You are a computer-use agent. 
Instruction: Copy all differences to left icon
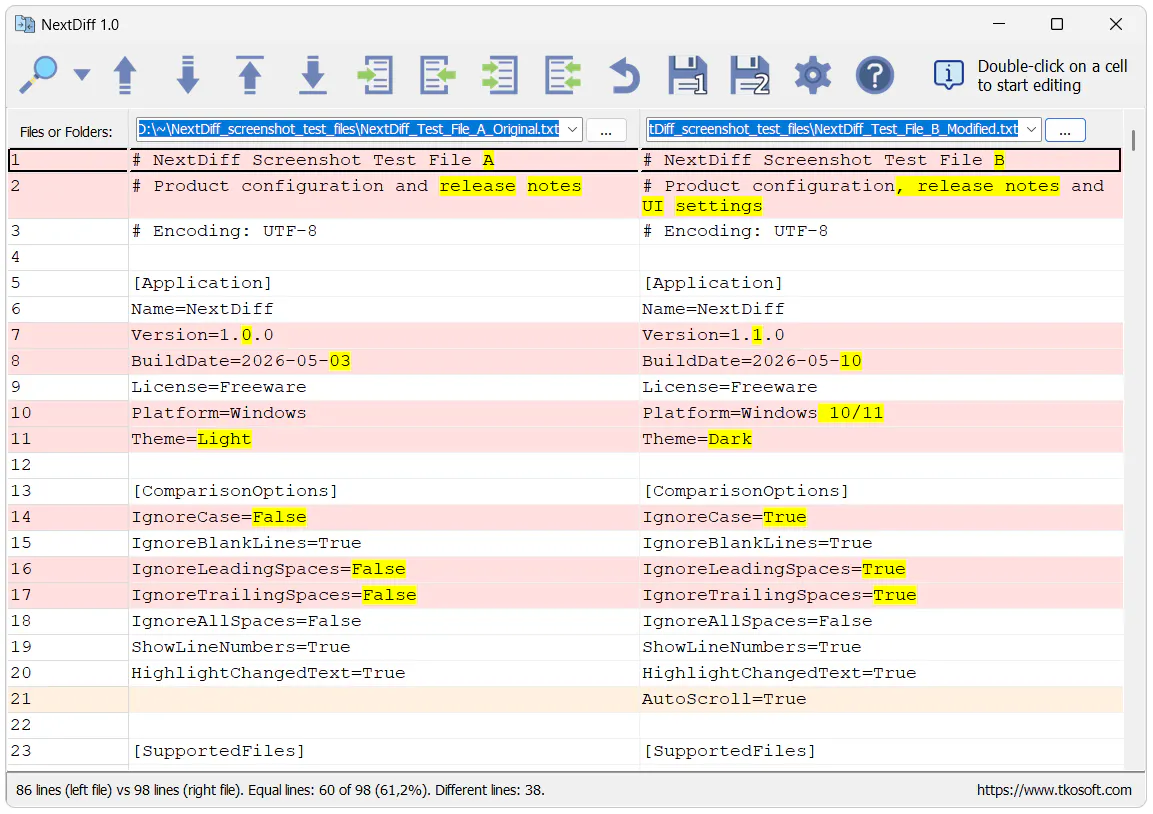[563, 75]
